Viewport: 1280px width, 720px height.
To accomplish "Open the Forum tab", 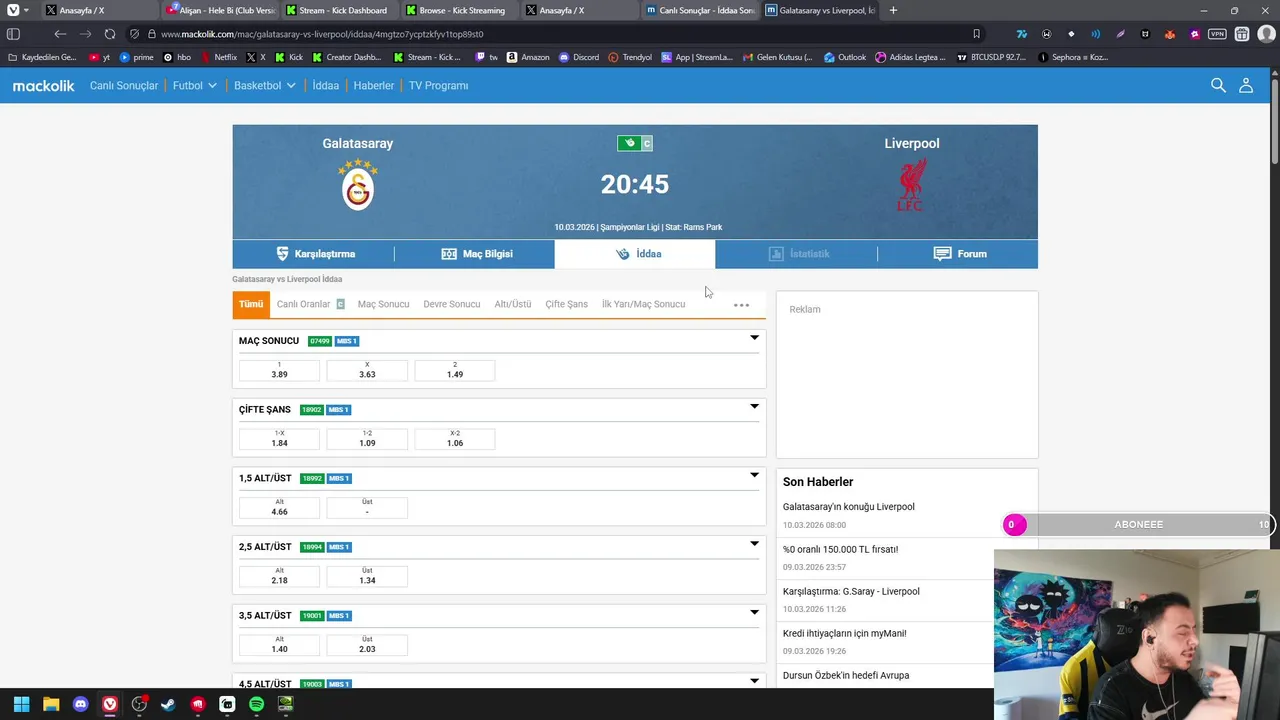I will click(958, 254).
